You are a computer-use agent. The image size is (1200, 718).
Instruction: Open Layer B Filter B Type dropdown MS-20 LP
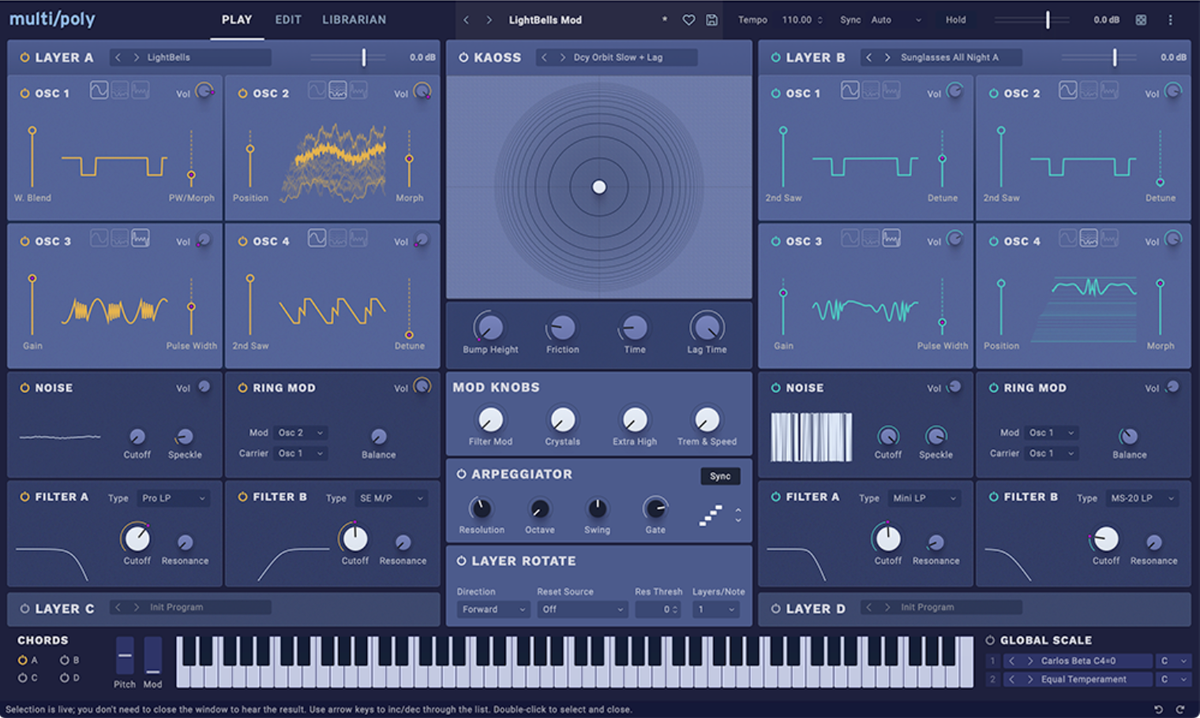[1142, 498]
